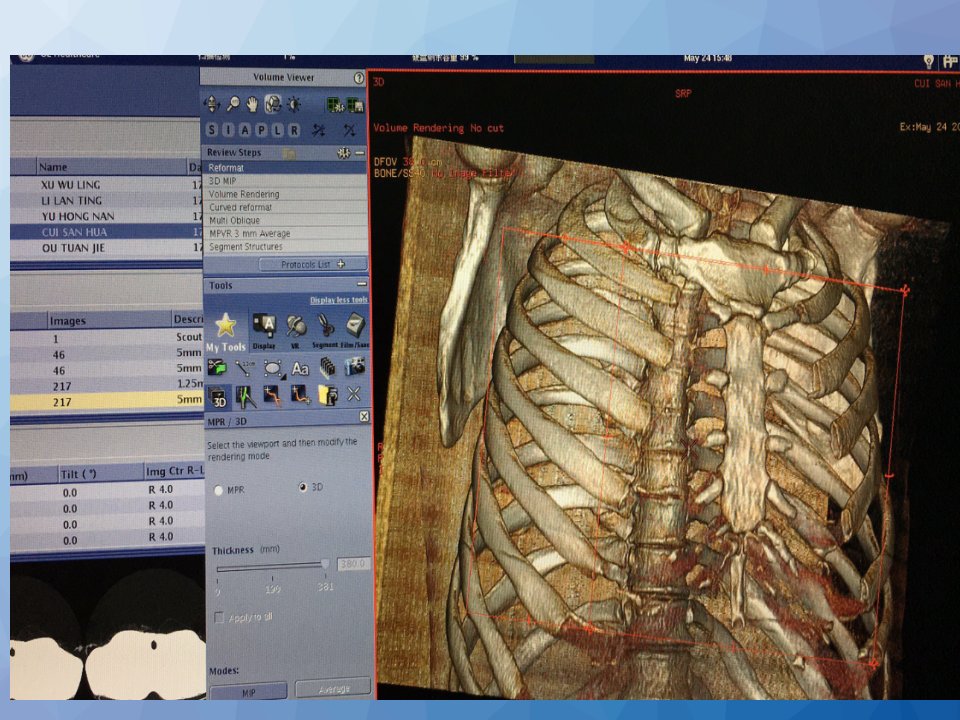Set Posterior view with P button
The image size is (960, 720).
pos(261,130)
